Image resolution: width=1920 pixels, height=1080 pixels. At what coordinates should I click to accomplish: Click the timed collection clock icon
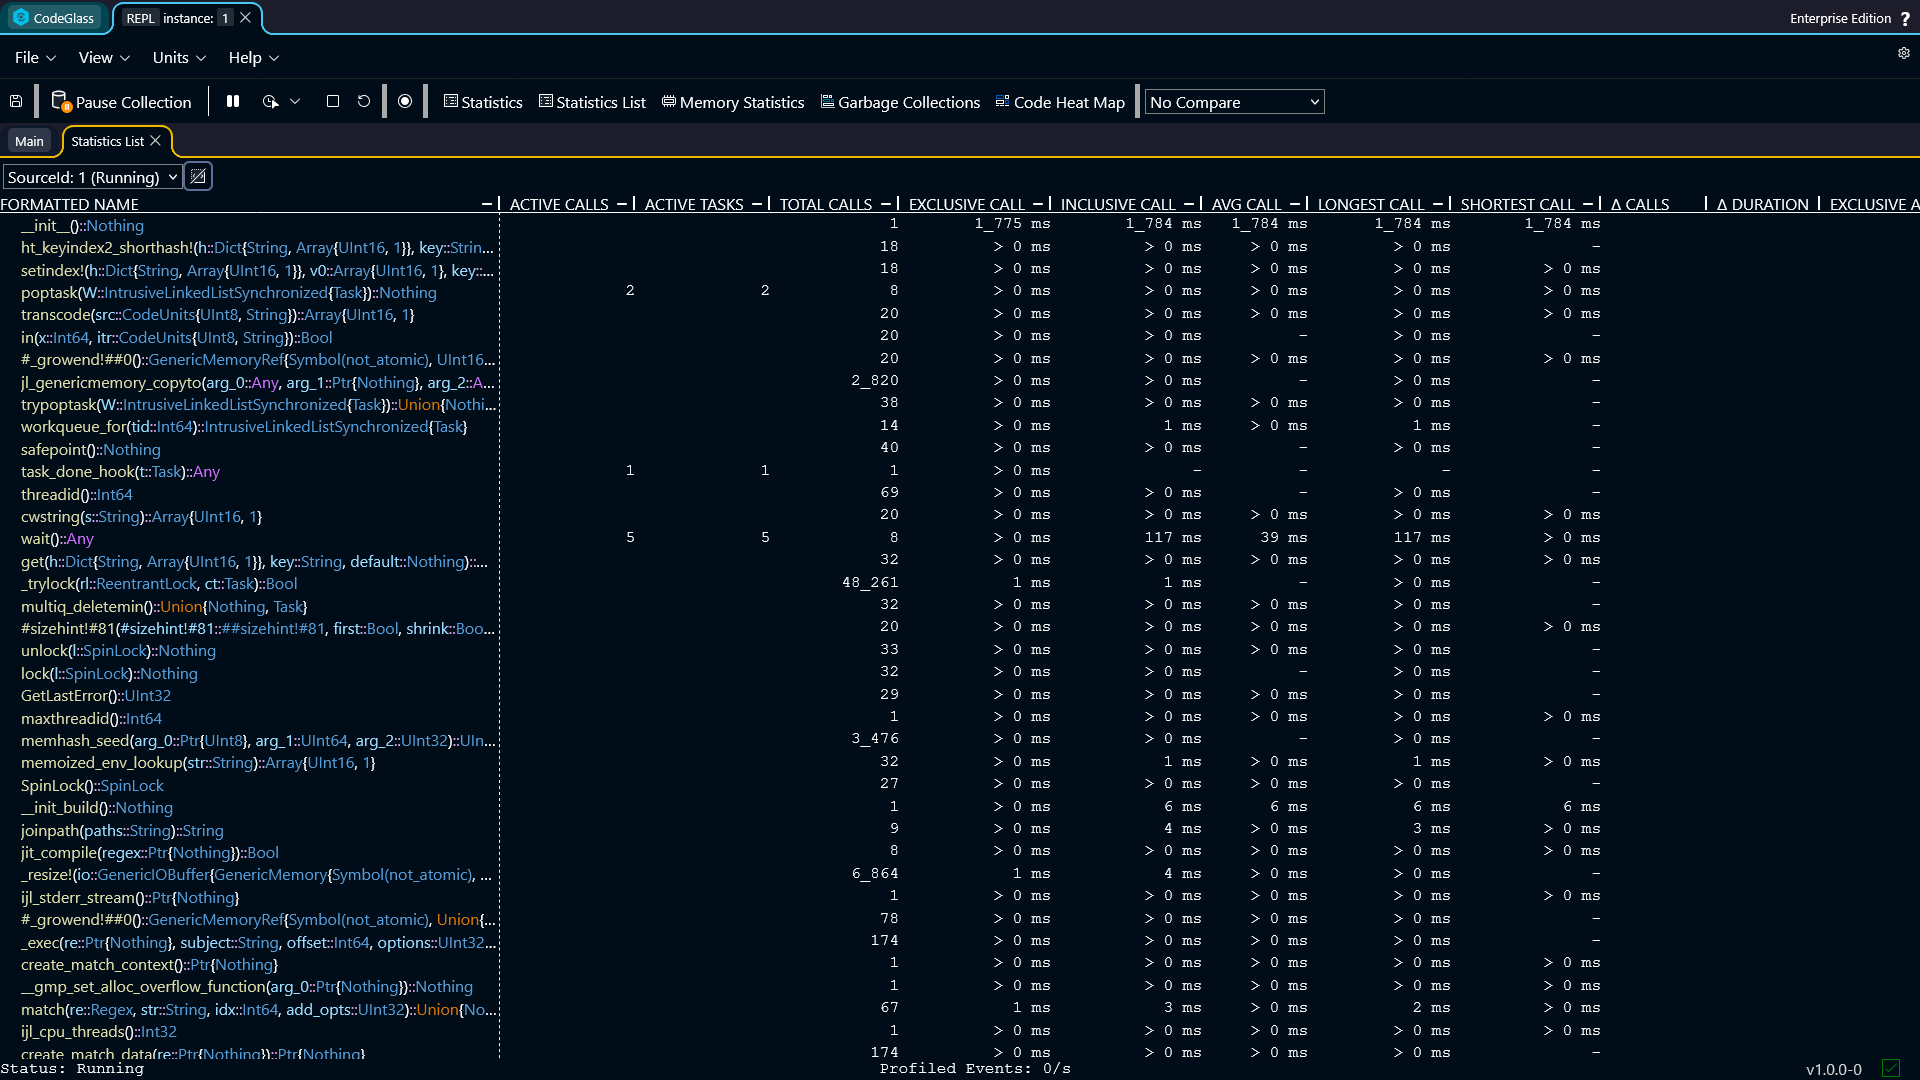tap(270, 102)
